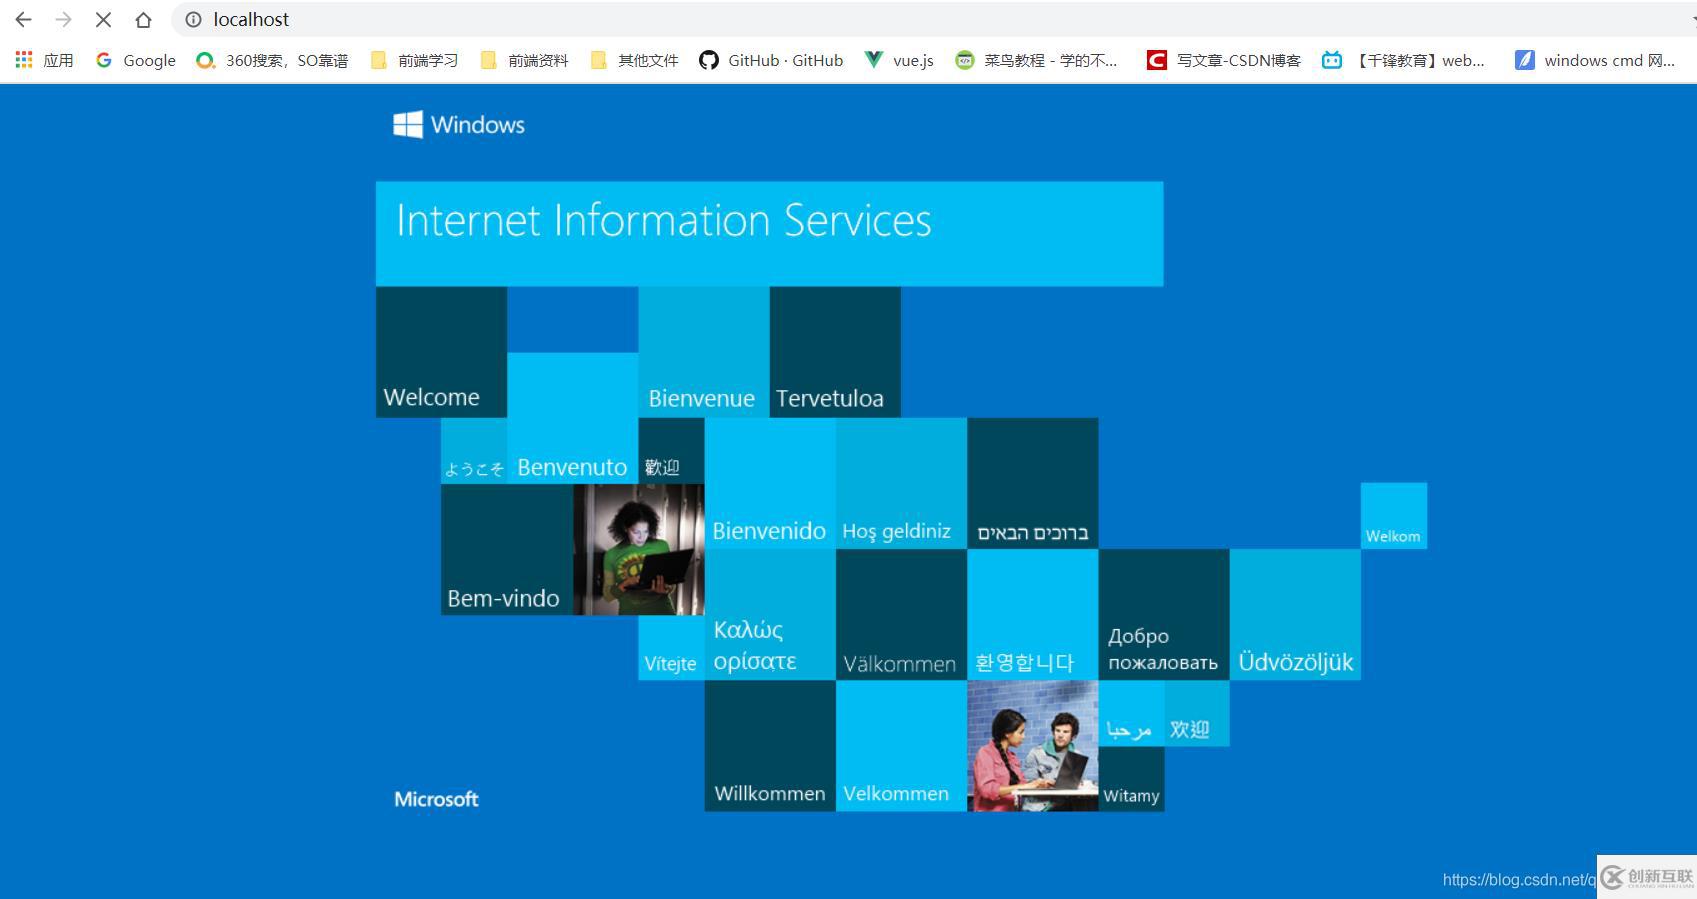Image resolution: width=1697 pixels, height=899 pixels.
Task: Click the Hoş geldiniz tile
Action: (901, 483)
